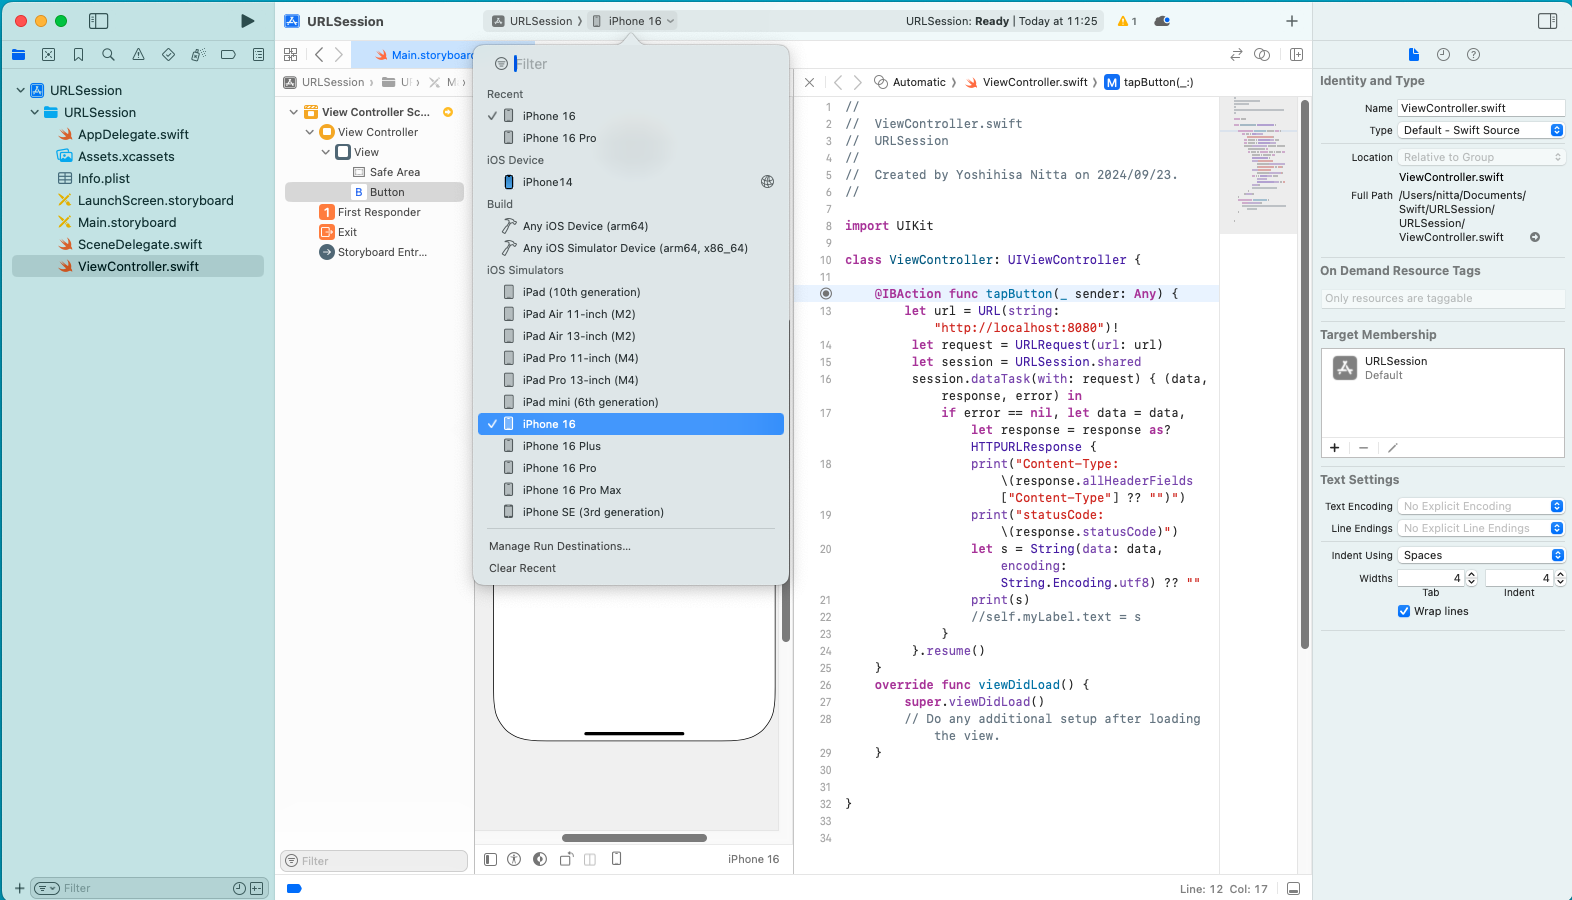Show the History inspector clock icon
1572x900 pixels.
(1443, 55)
